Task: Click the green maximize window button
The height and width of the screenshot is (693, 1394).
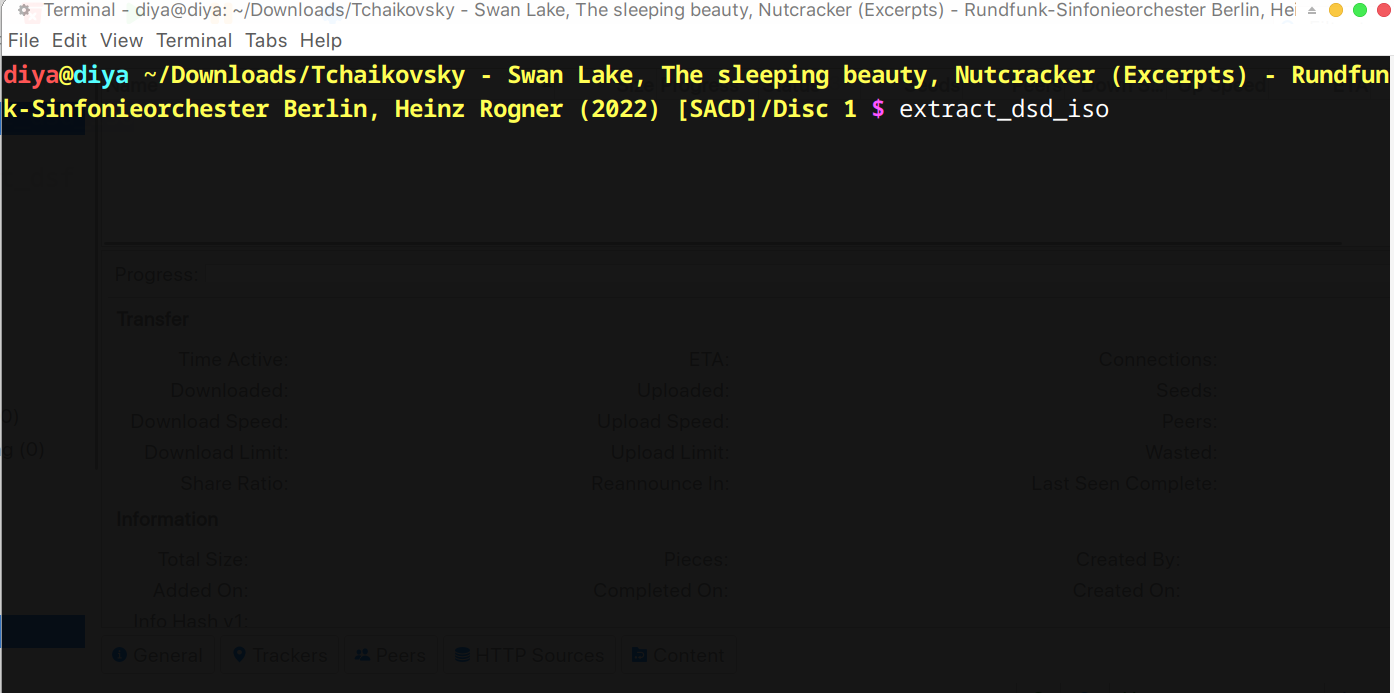Action: point(1359,11)
